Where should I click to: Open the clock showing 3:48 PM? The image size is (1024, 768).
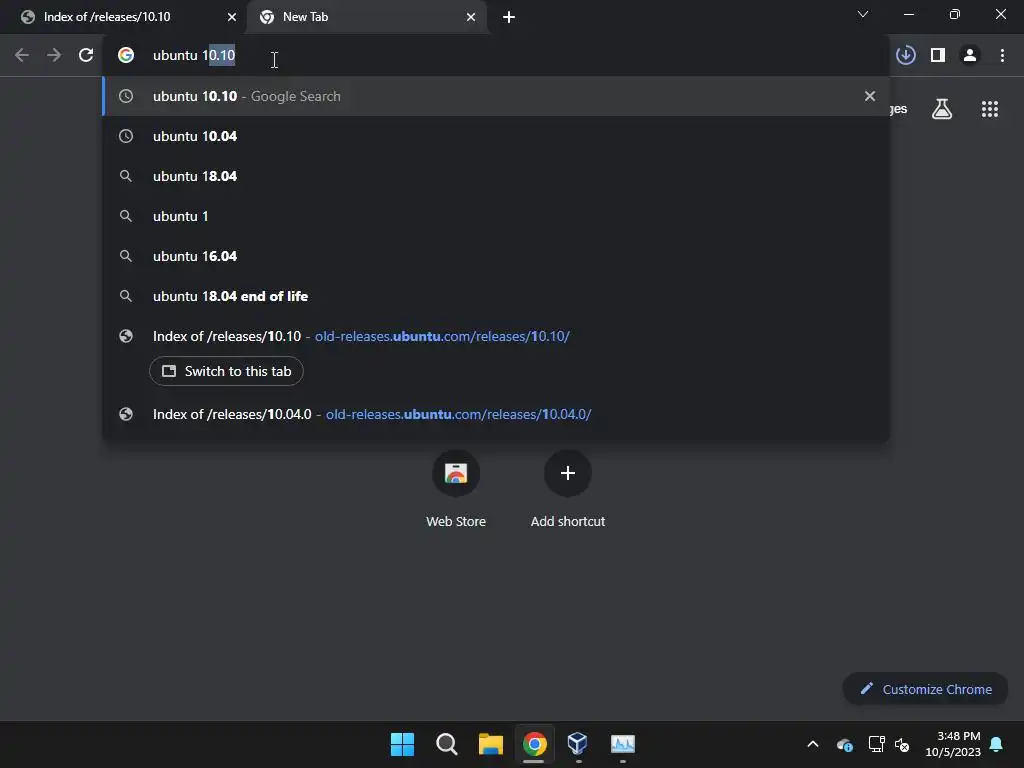coord(953,744)
